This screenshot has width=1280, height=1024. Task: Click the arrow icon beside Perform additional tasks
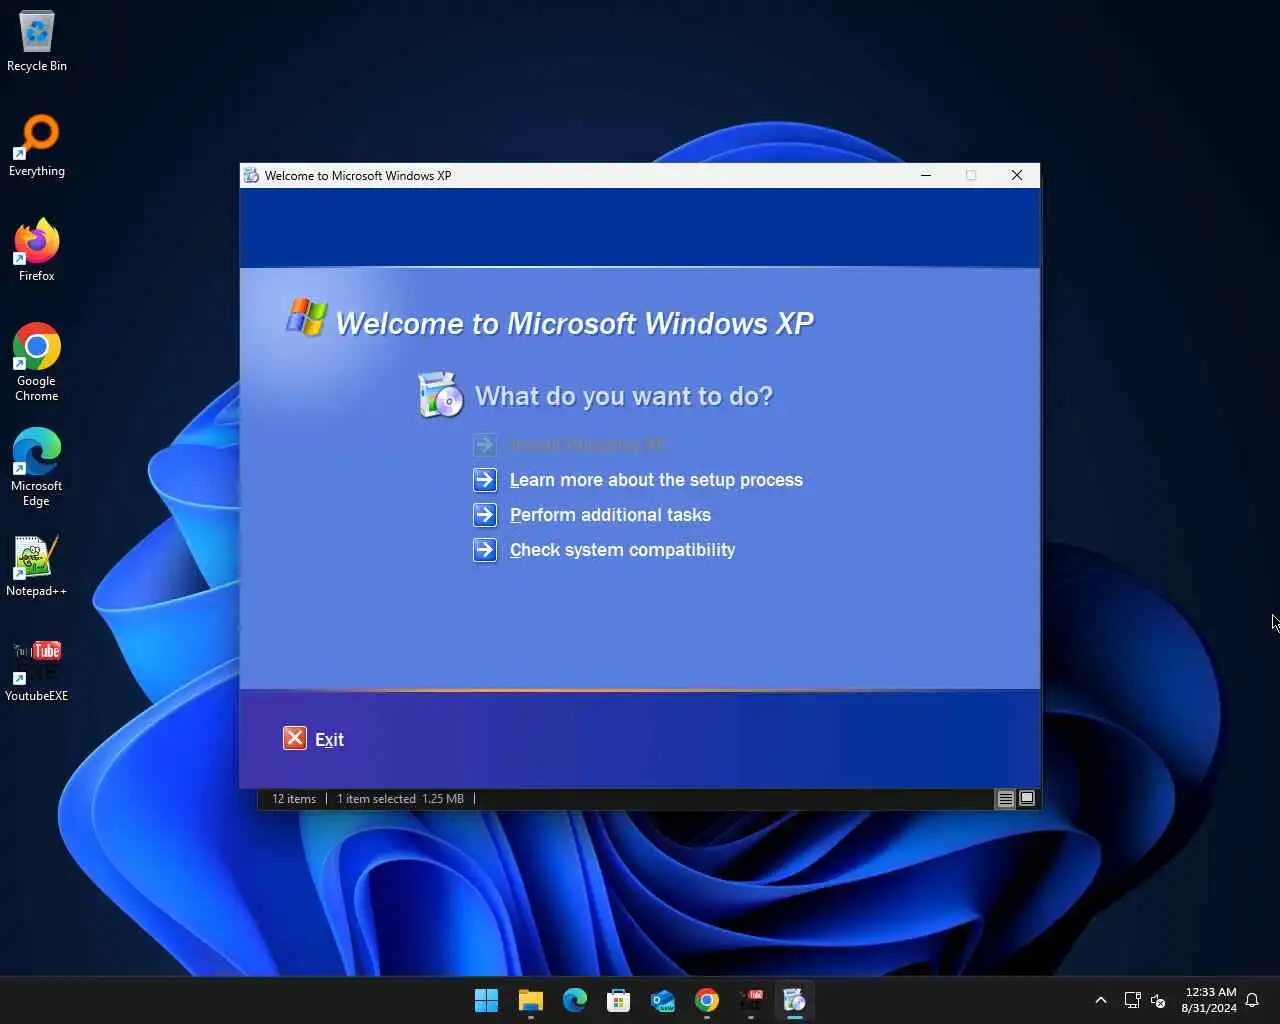pyautogui.click(x=485, y=515)
